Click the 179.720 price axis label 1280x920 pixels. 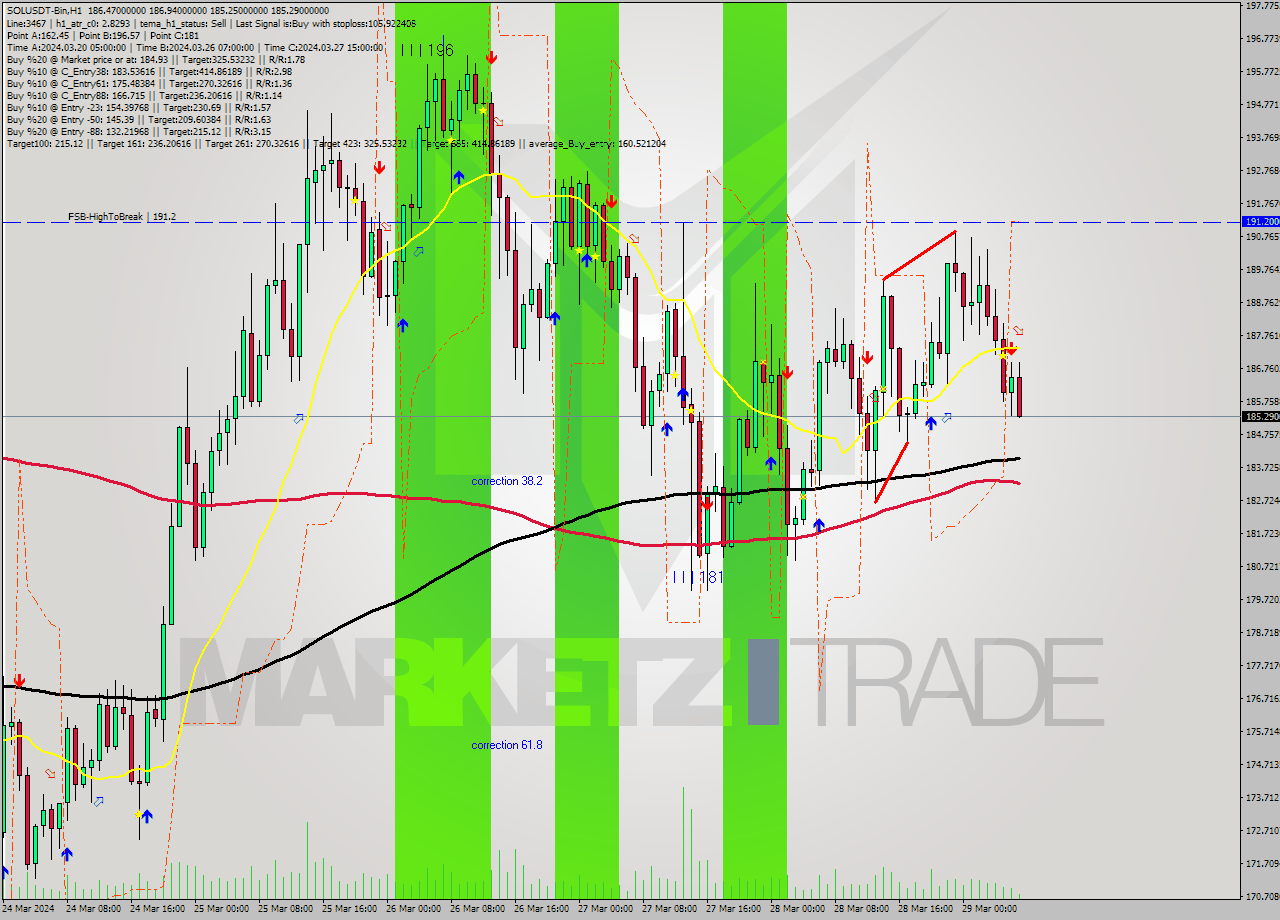[x=1262, y=600]
